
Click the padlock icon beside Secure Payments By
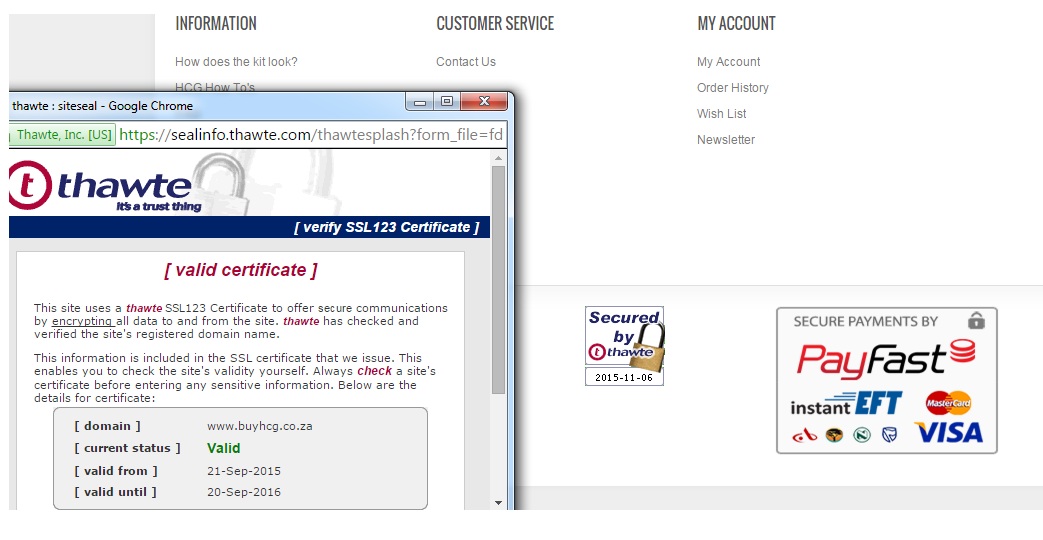coord(976,320)
